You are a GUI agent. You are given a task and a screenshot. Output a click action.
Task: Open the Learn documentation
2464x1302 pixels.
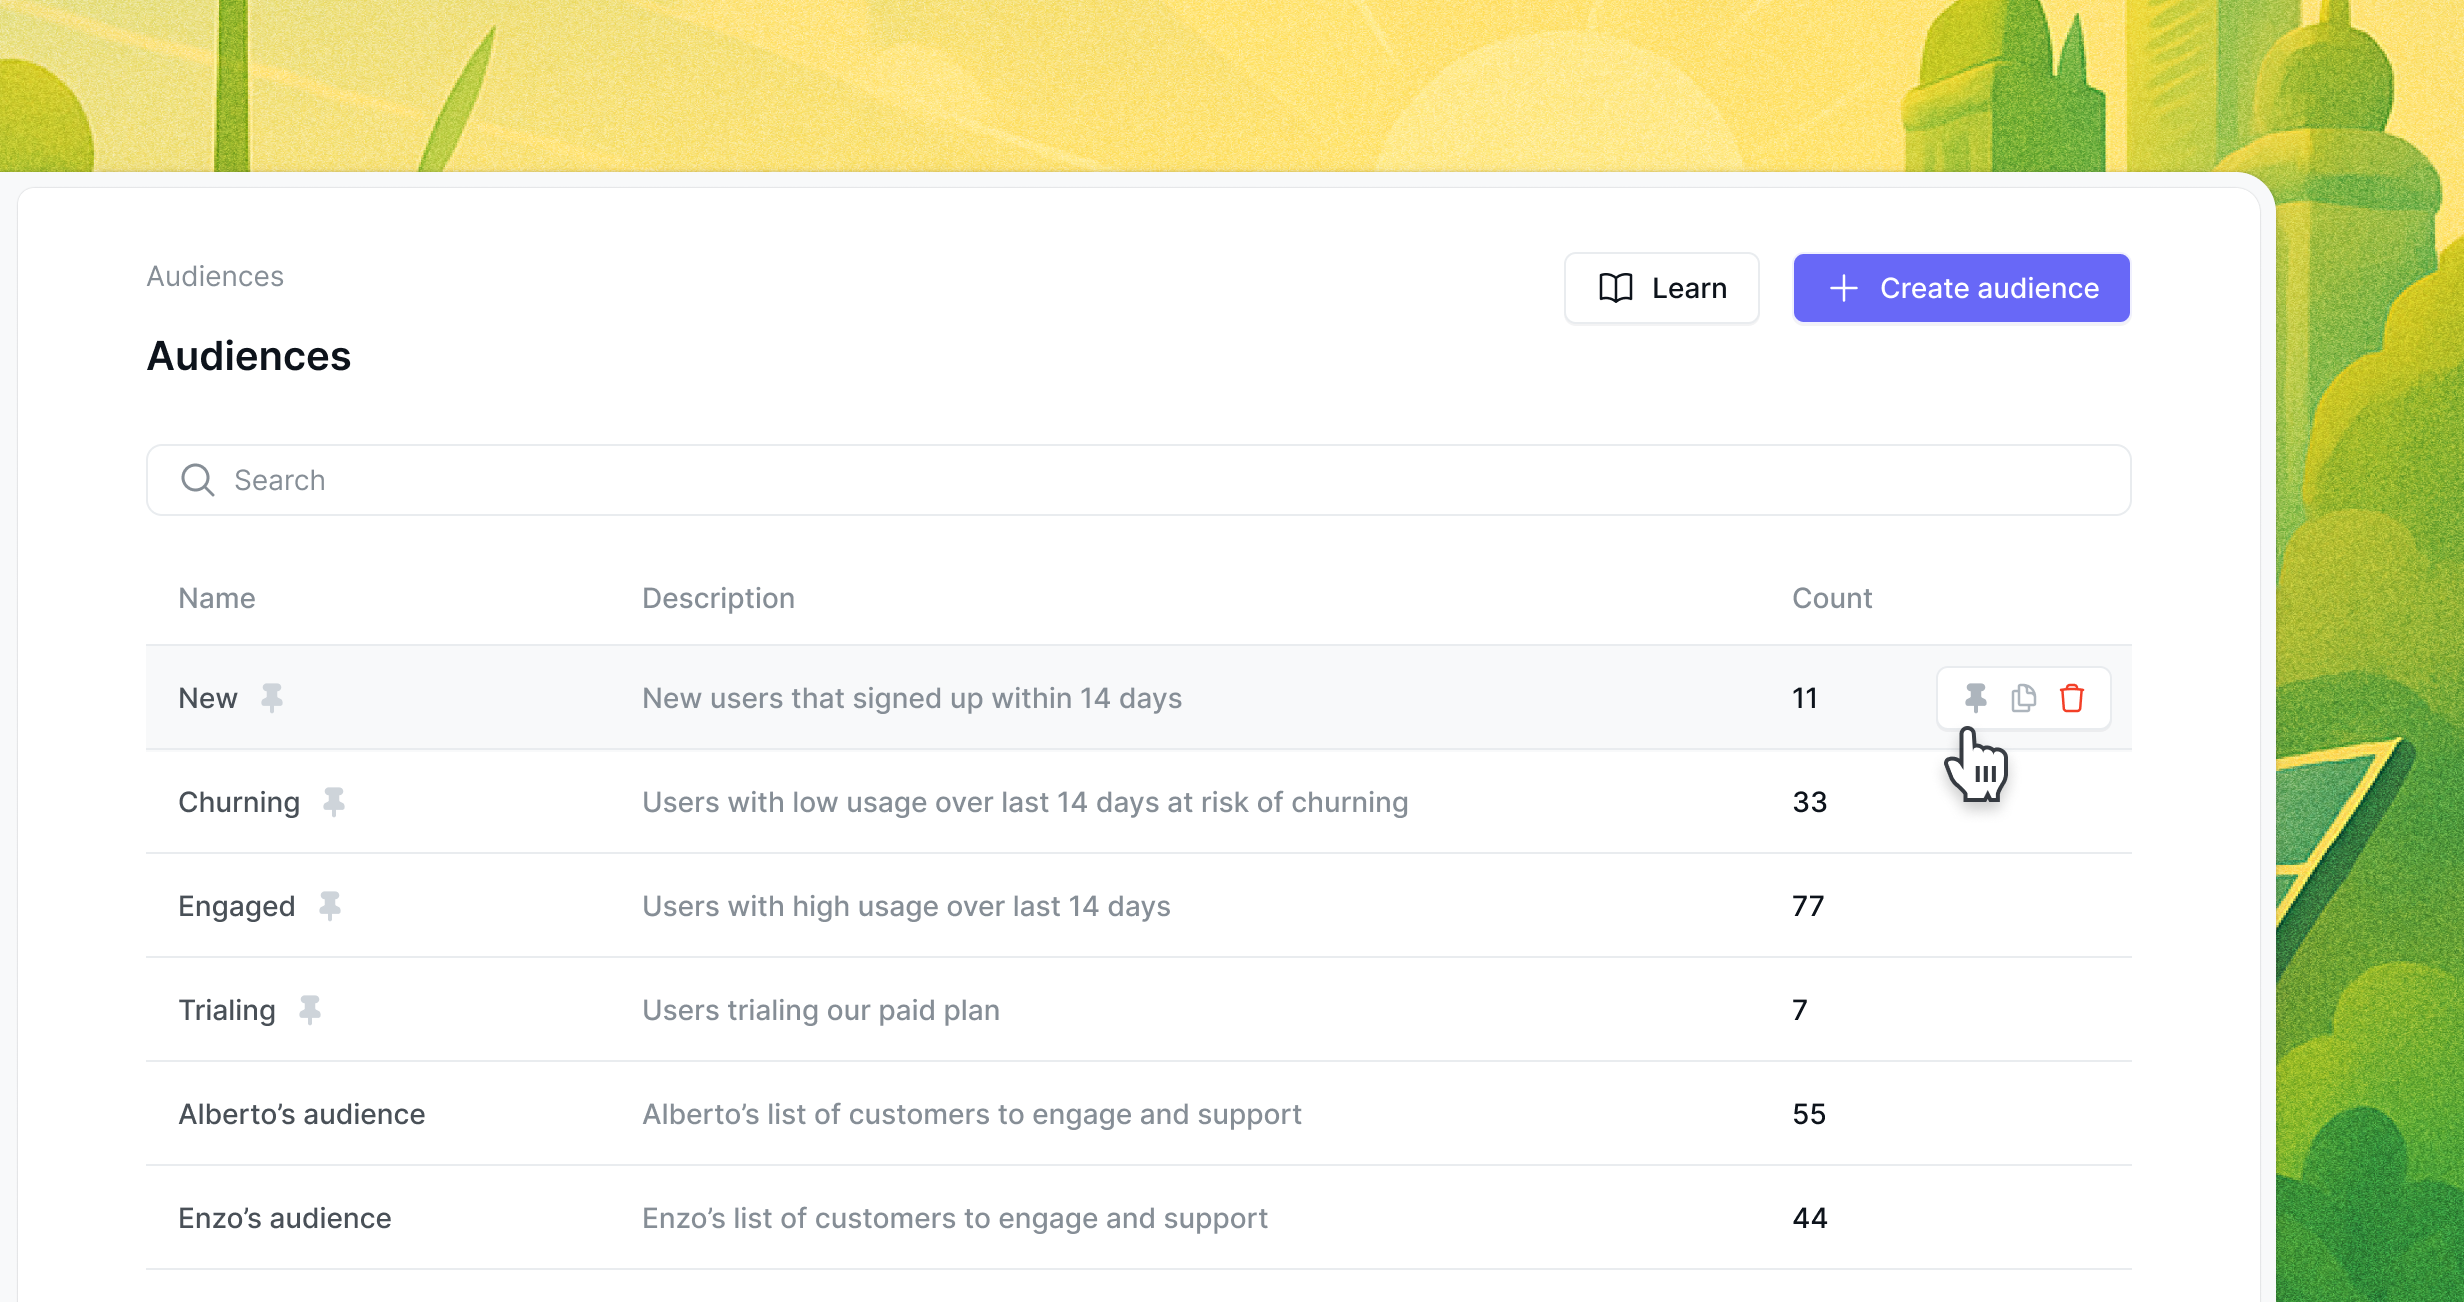1661,288
